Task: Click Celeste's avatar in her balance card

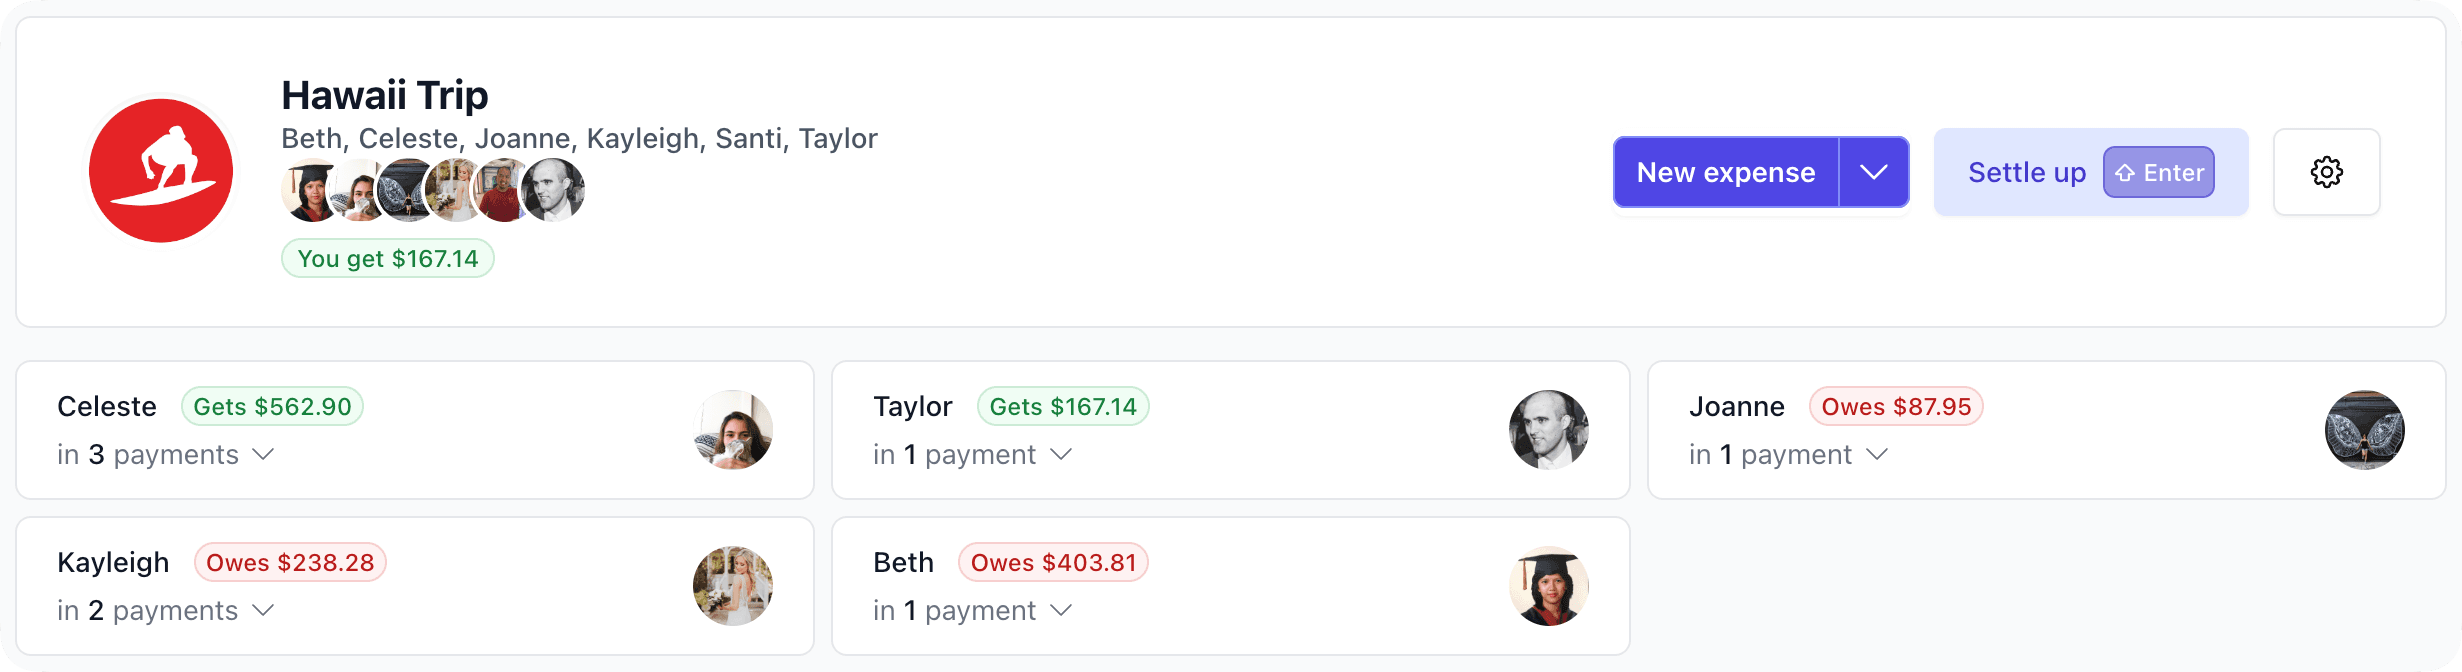Action: 733,430
